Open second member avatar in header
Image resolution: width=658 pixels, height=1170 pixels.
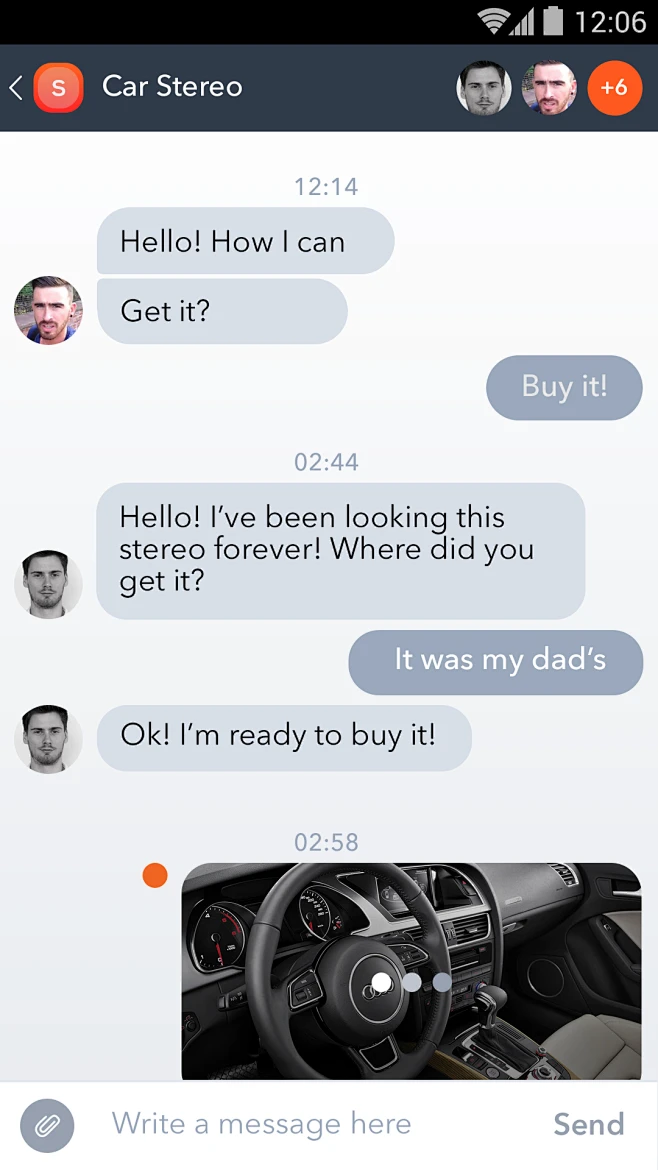[549, 88]
